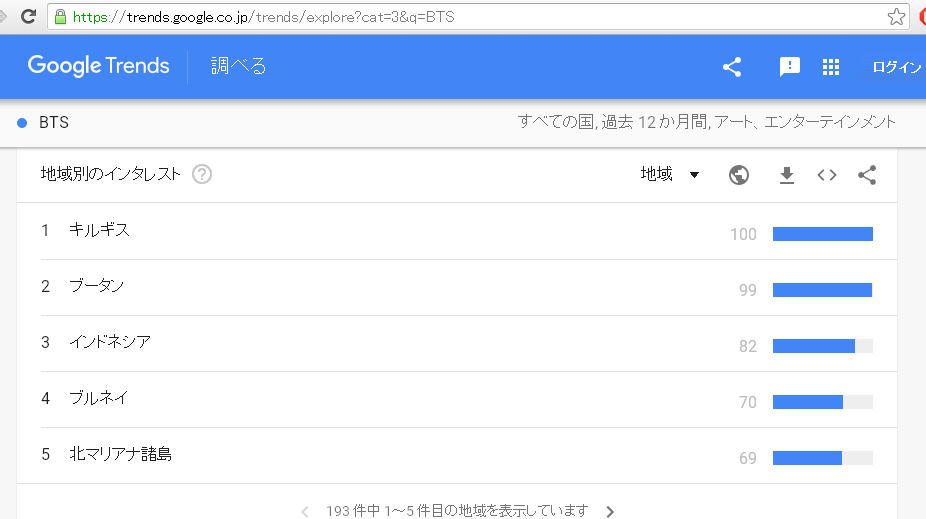
Task: Click the embed code icon
Action: click(827, 175)
